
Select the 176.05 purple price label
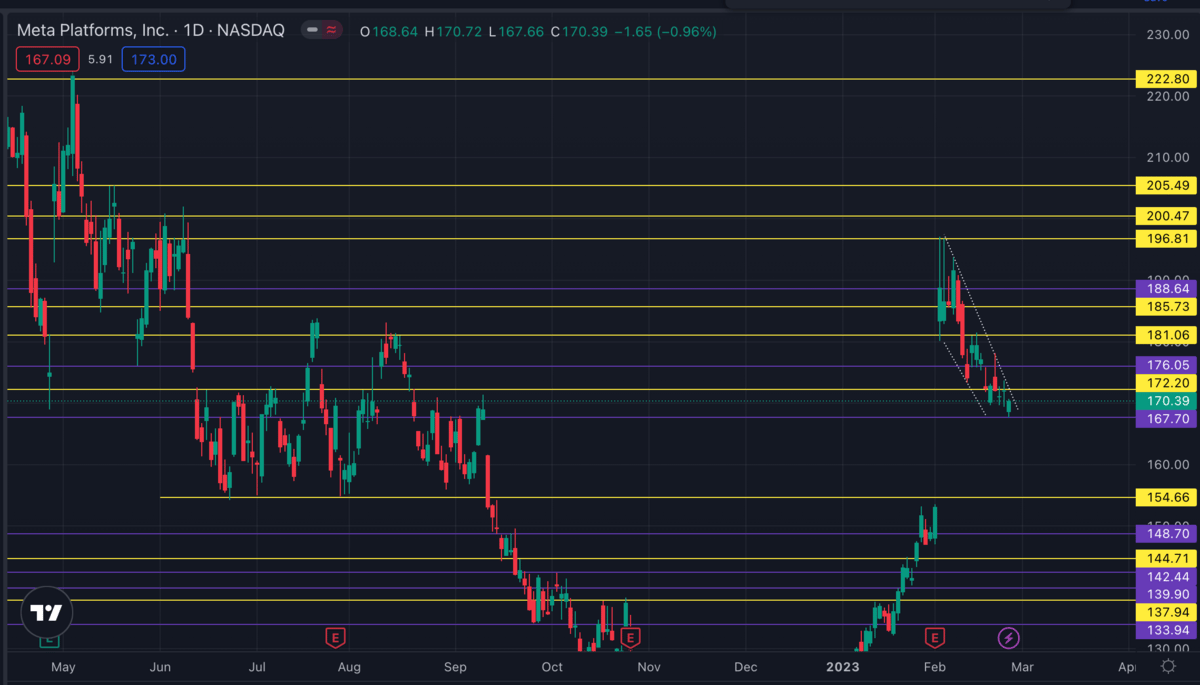point(1166,366)
